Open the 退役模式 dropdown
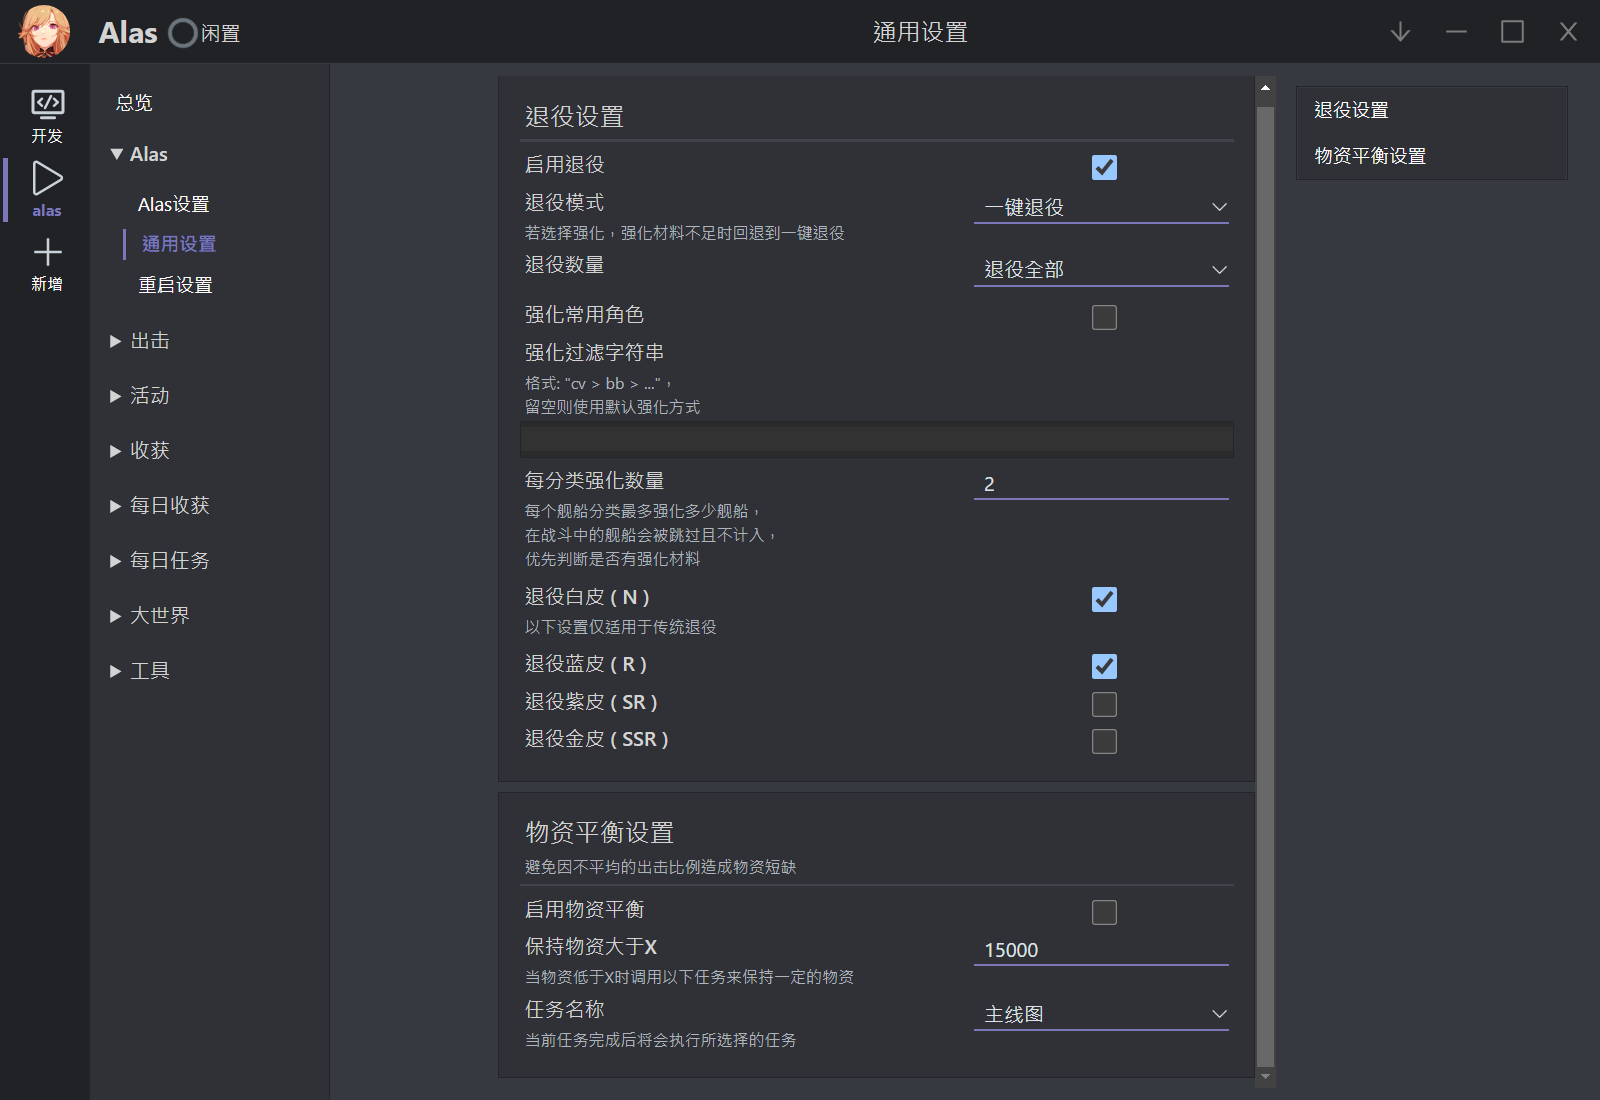This screenshot has width=1600, height=1100. [1100, 206]
